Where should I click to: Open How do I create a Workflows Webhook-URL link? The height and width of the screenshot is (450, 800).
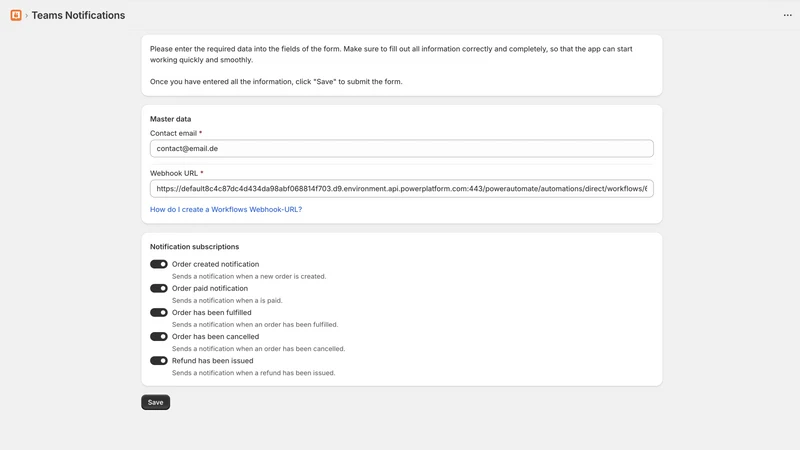(x=226, y=210)
